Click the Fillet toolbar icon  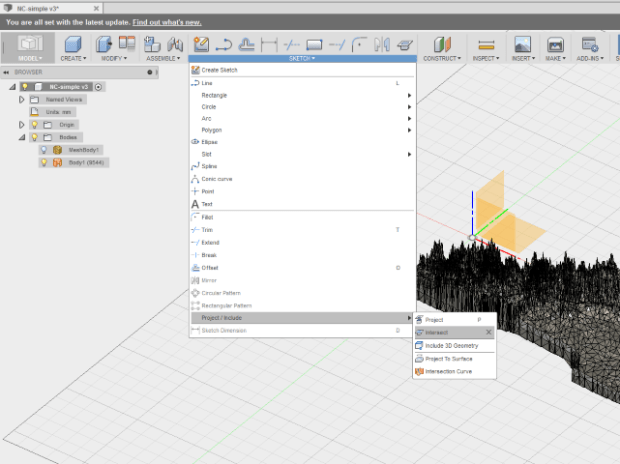[359, 44]
